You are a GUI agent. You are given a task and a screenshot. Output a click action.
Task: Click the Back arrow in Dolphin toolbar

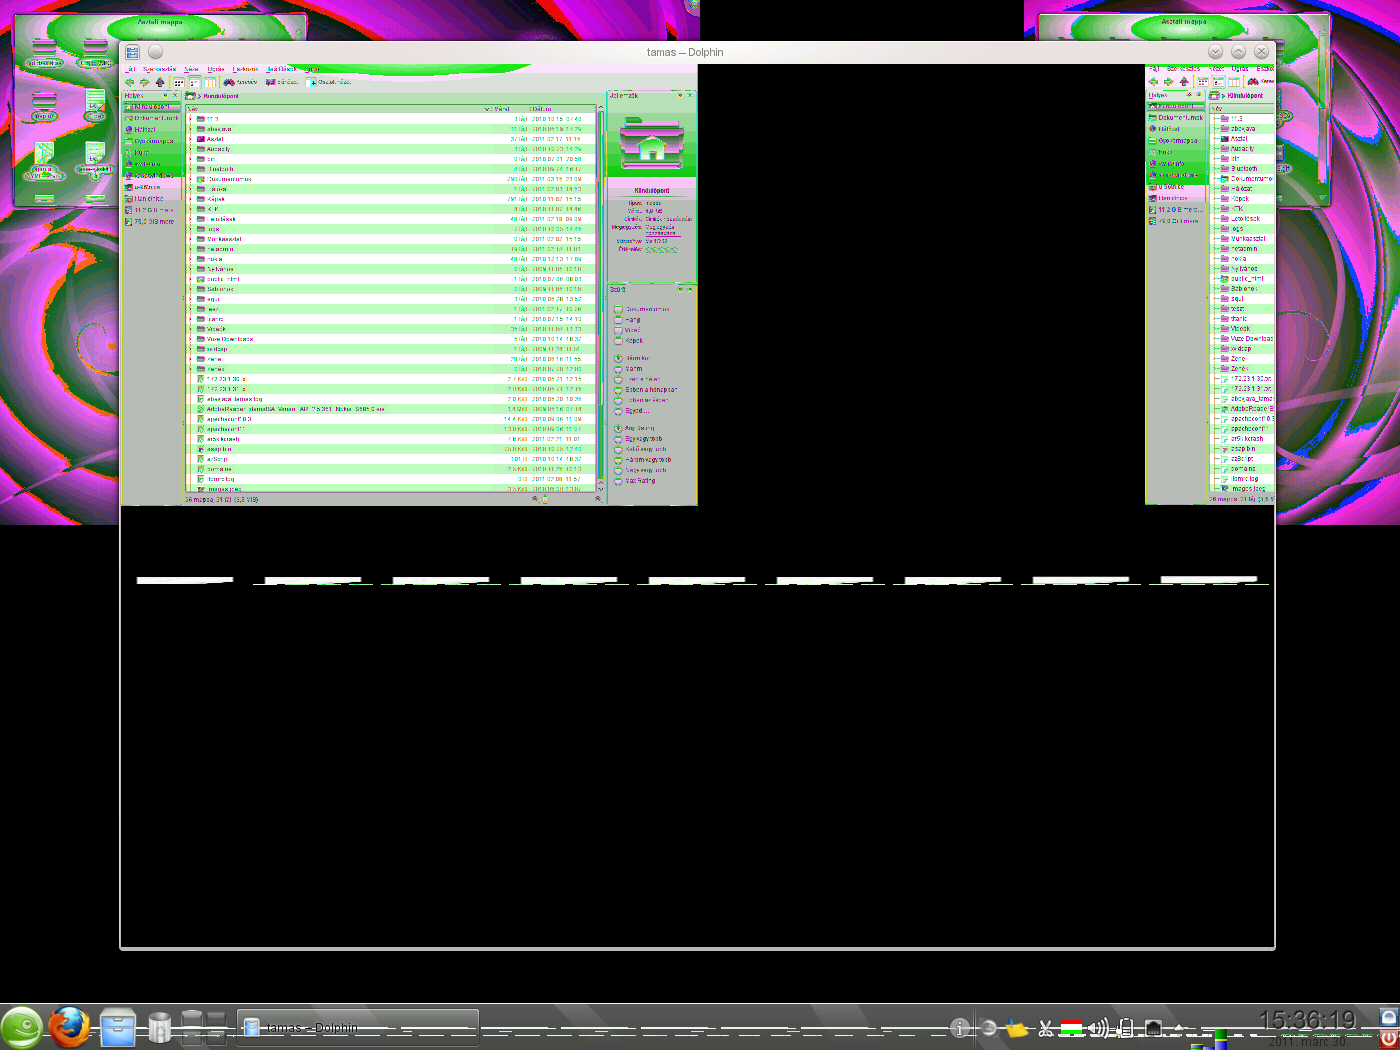point(129,82)
